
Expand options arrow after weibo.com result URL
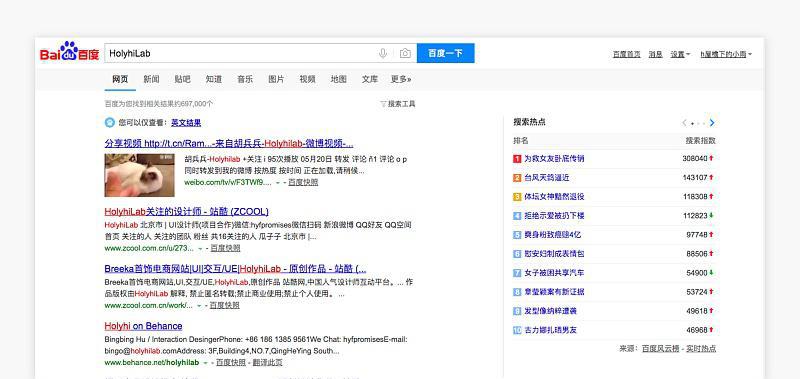[278, 182]
